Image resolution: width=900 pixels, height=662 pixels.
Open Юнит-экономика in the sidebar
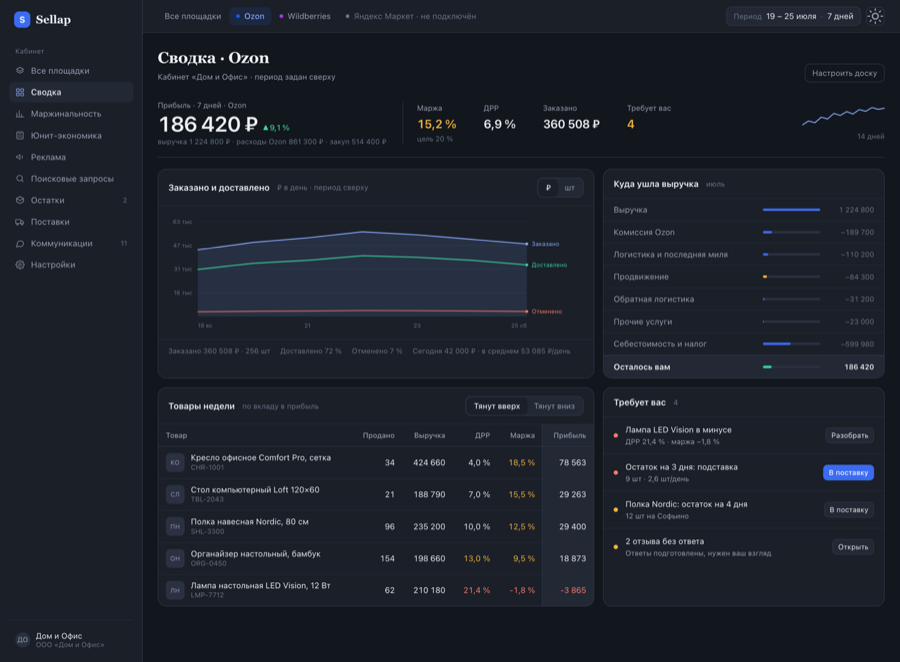tap(71, 136)
